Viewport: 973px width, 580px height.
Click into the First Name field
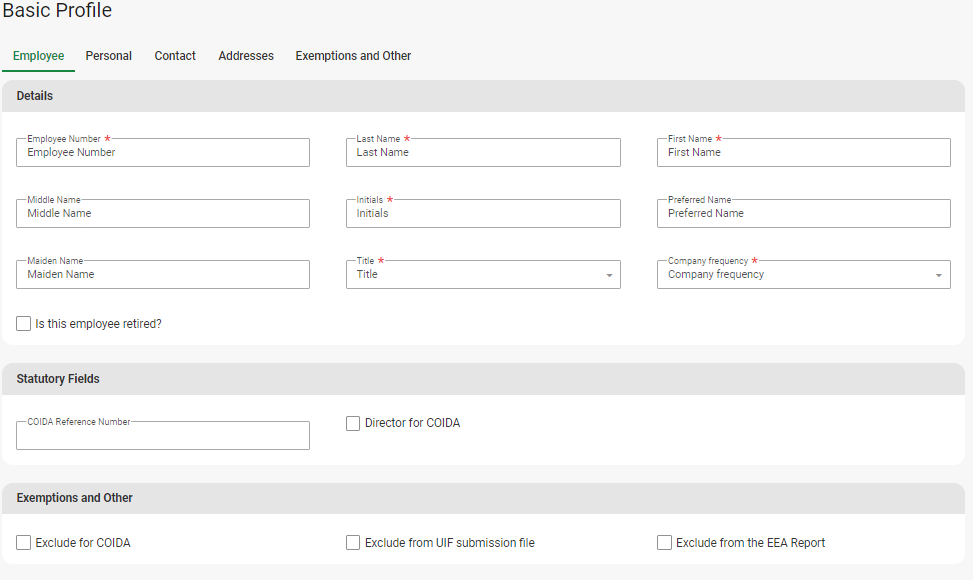(803, 153)
